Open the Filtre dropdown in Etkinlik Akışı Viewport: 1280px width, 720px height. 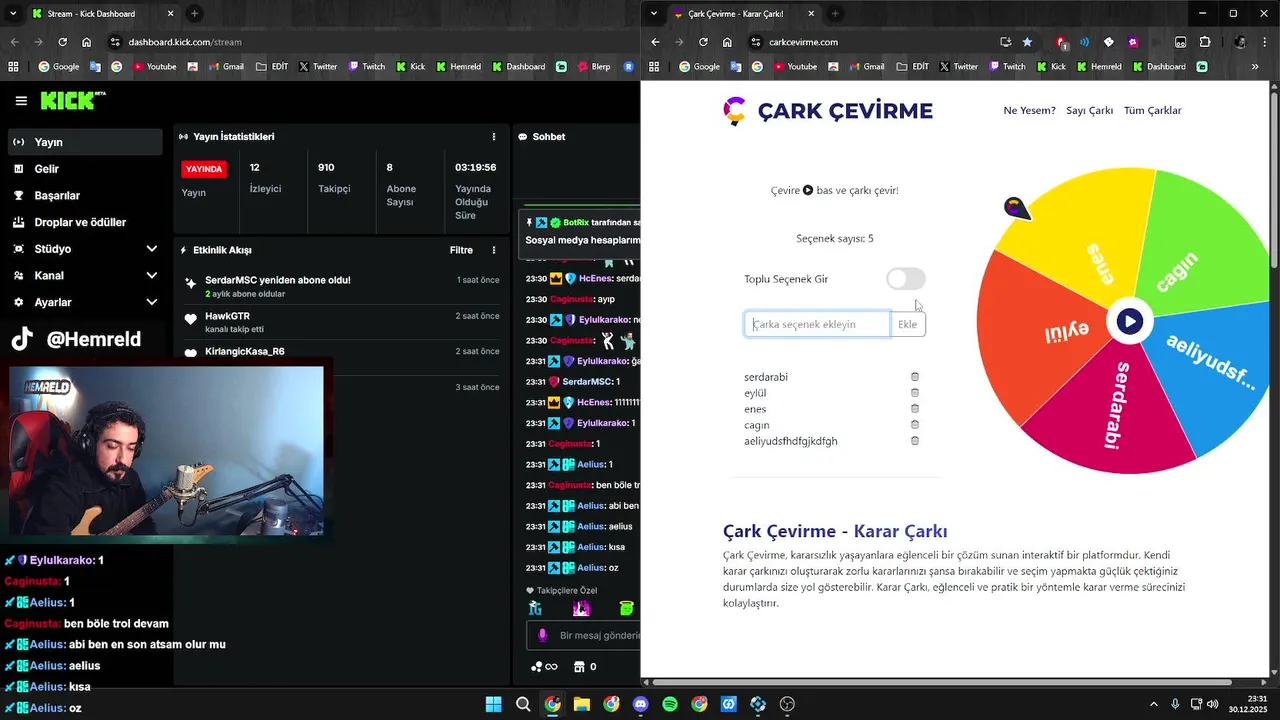tap(461, 250)
